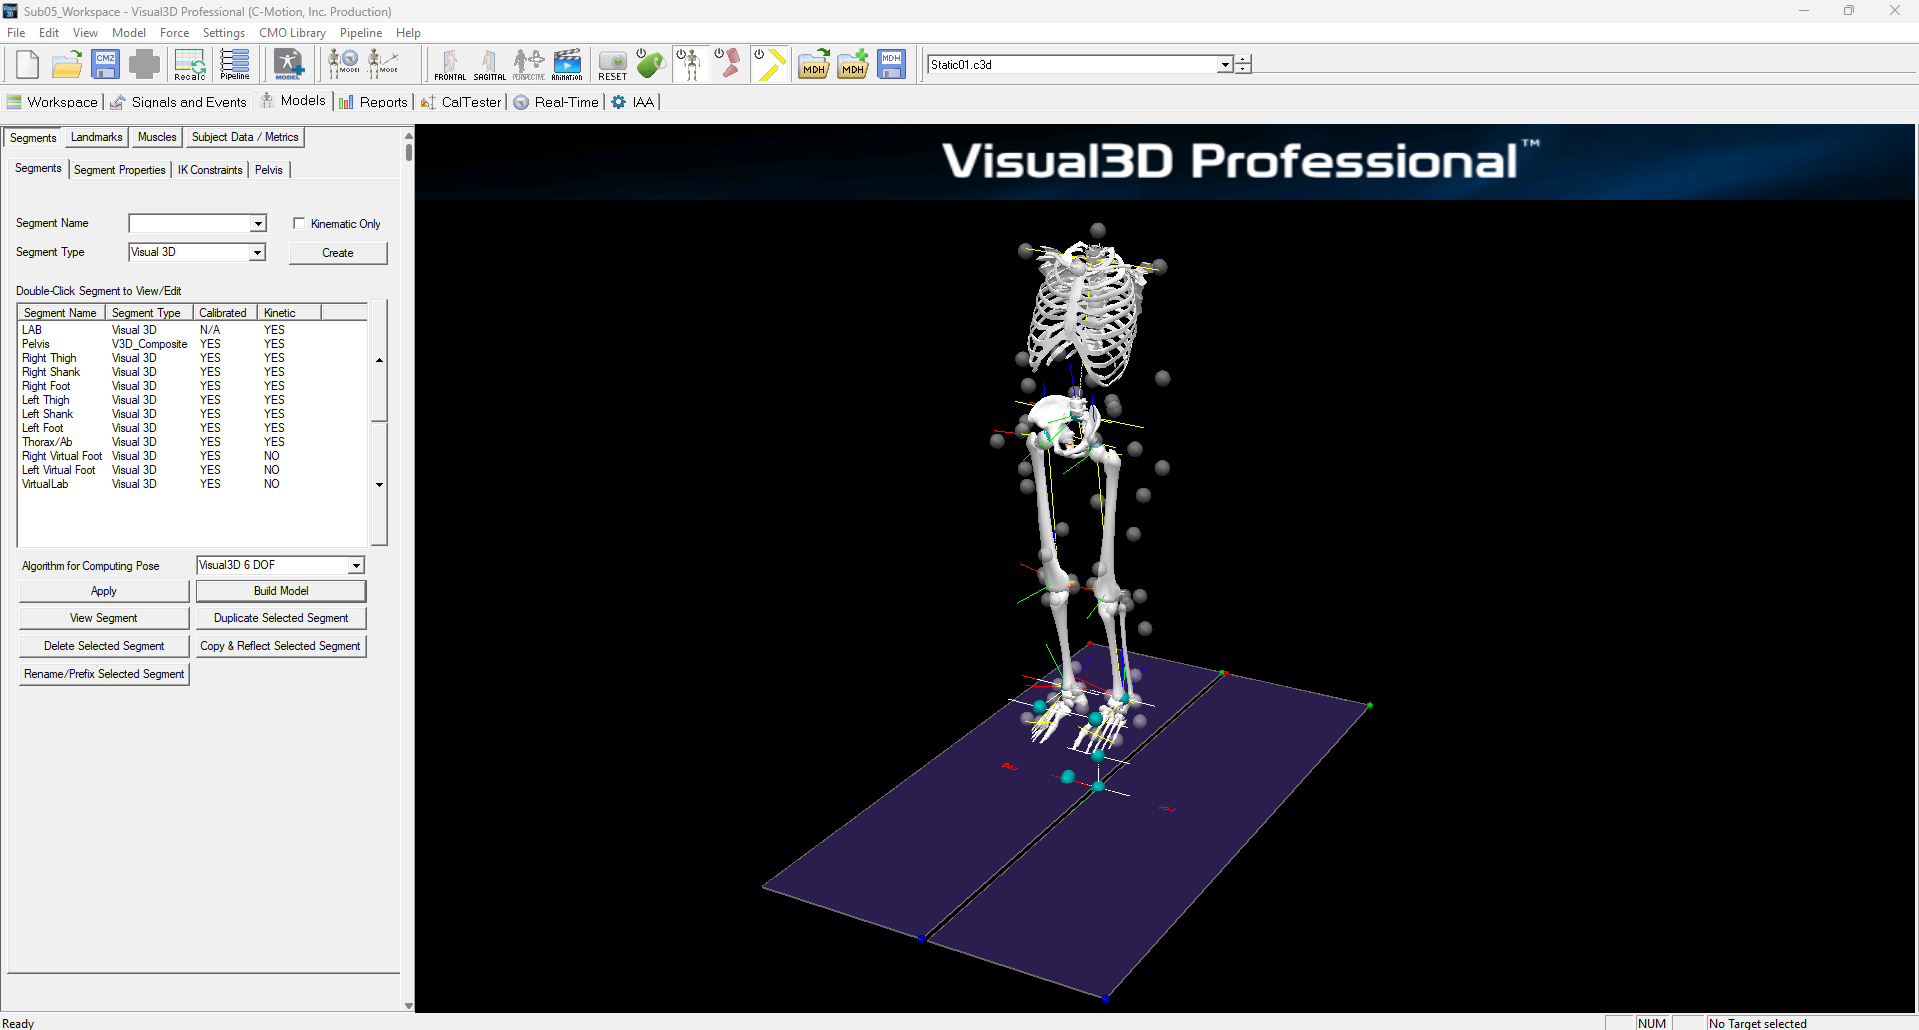
Task: Switch to FRONTAL view
Action: tap(450, 64)
